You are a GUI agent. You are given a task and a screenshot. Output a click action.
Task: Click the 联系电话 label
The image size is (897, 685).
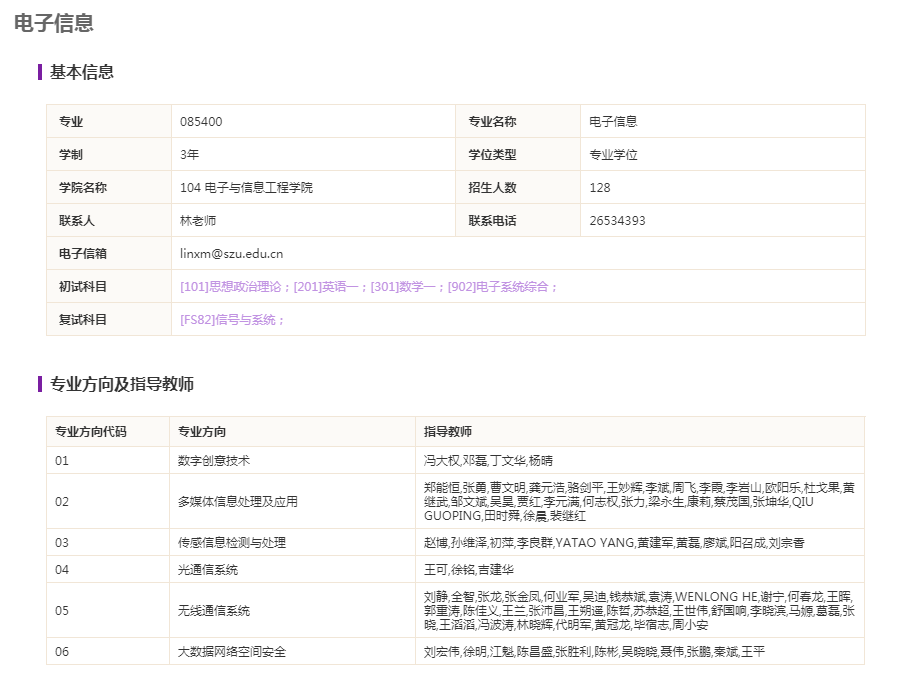(x=493, y=221)
